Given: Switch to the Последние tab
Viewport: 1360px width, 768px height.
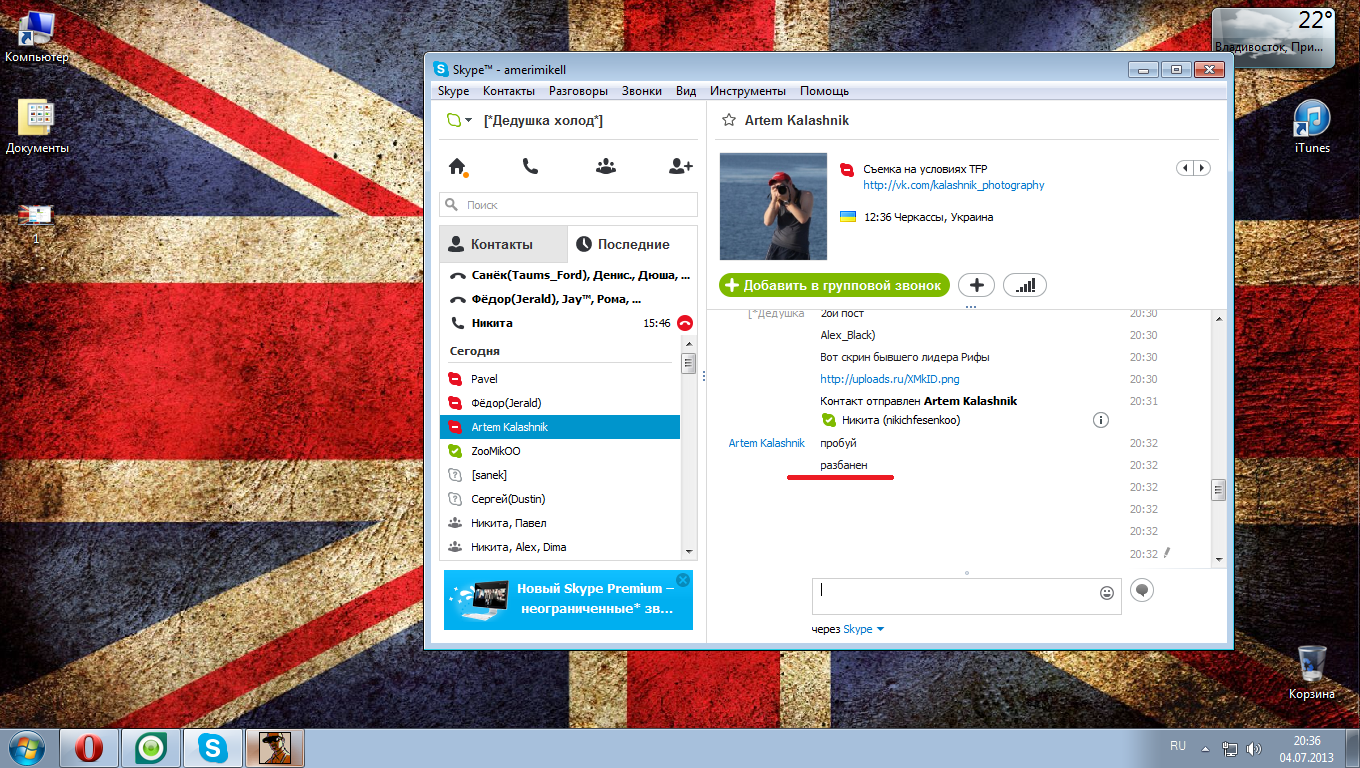Looking at the screenshot, I should (632, 244).
